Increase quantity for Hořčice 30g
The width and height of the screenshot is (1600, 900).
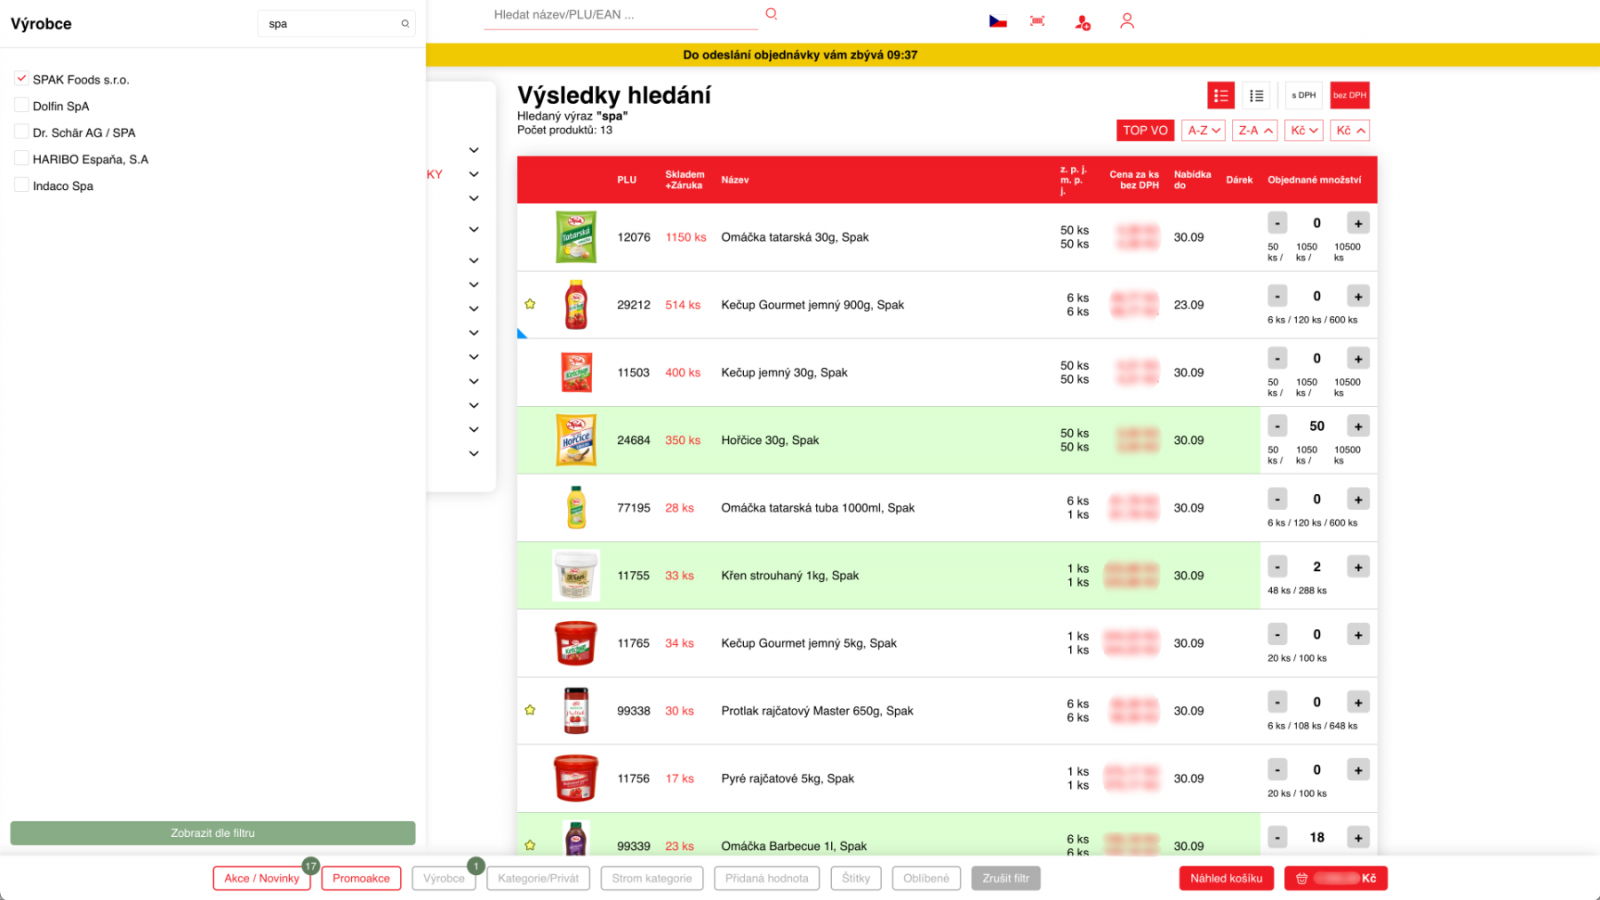[1358, 426]
